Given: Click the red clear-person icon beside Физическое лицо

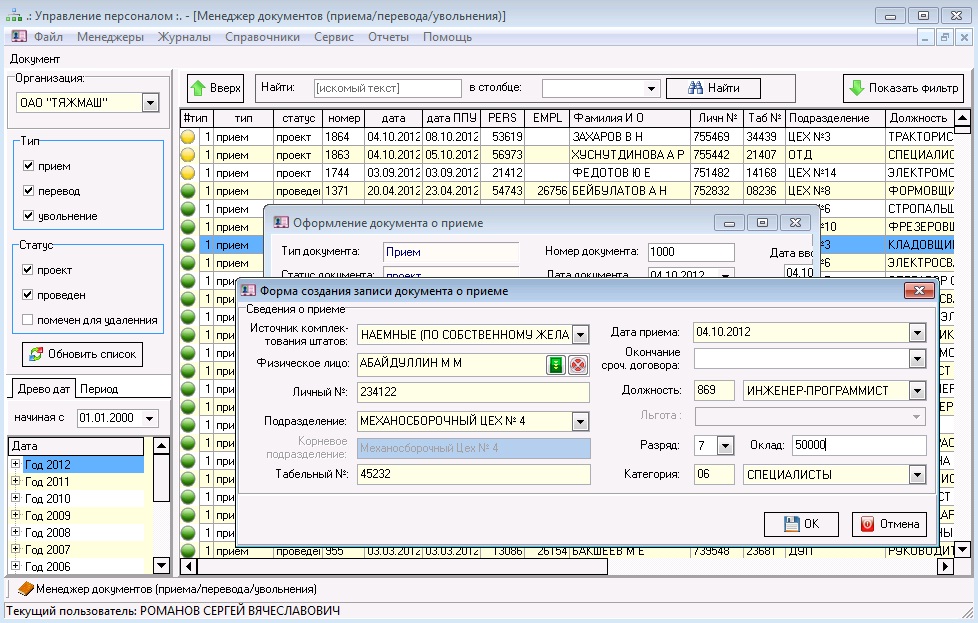Looking at the screenshot, I should (x=578, y=364).
